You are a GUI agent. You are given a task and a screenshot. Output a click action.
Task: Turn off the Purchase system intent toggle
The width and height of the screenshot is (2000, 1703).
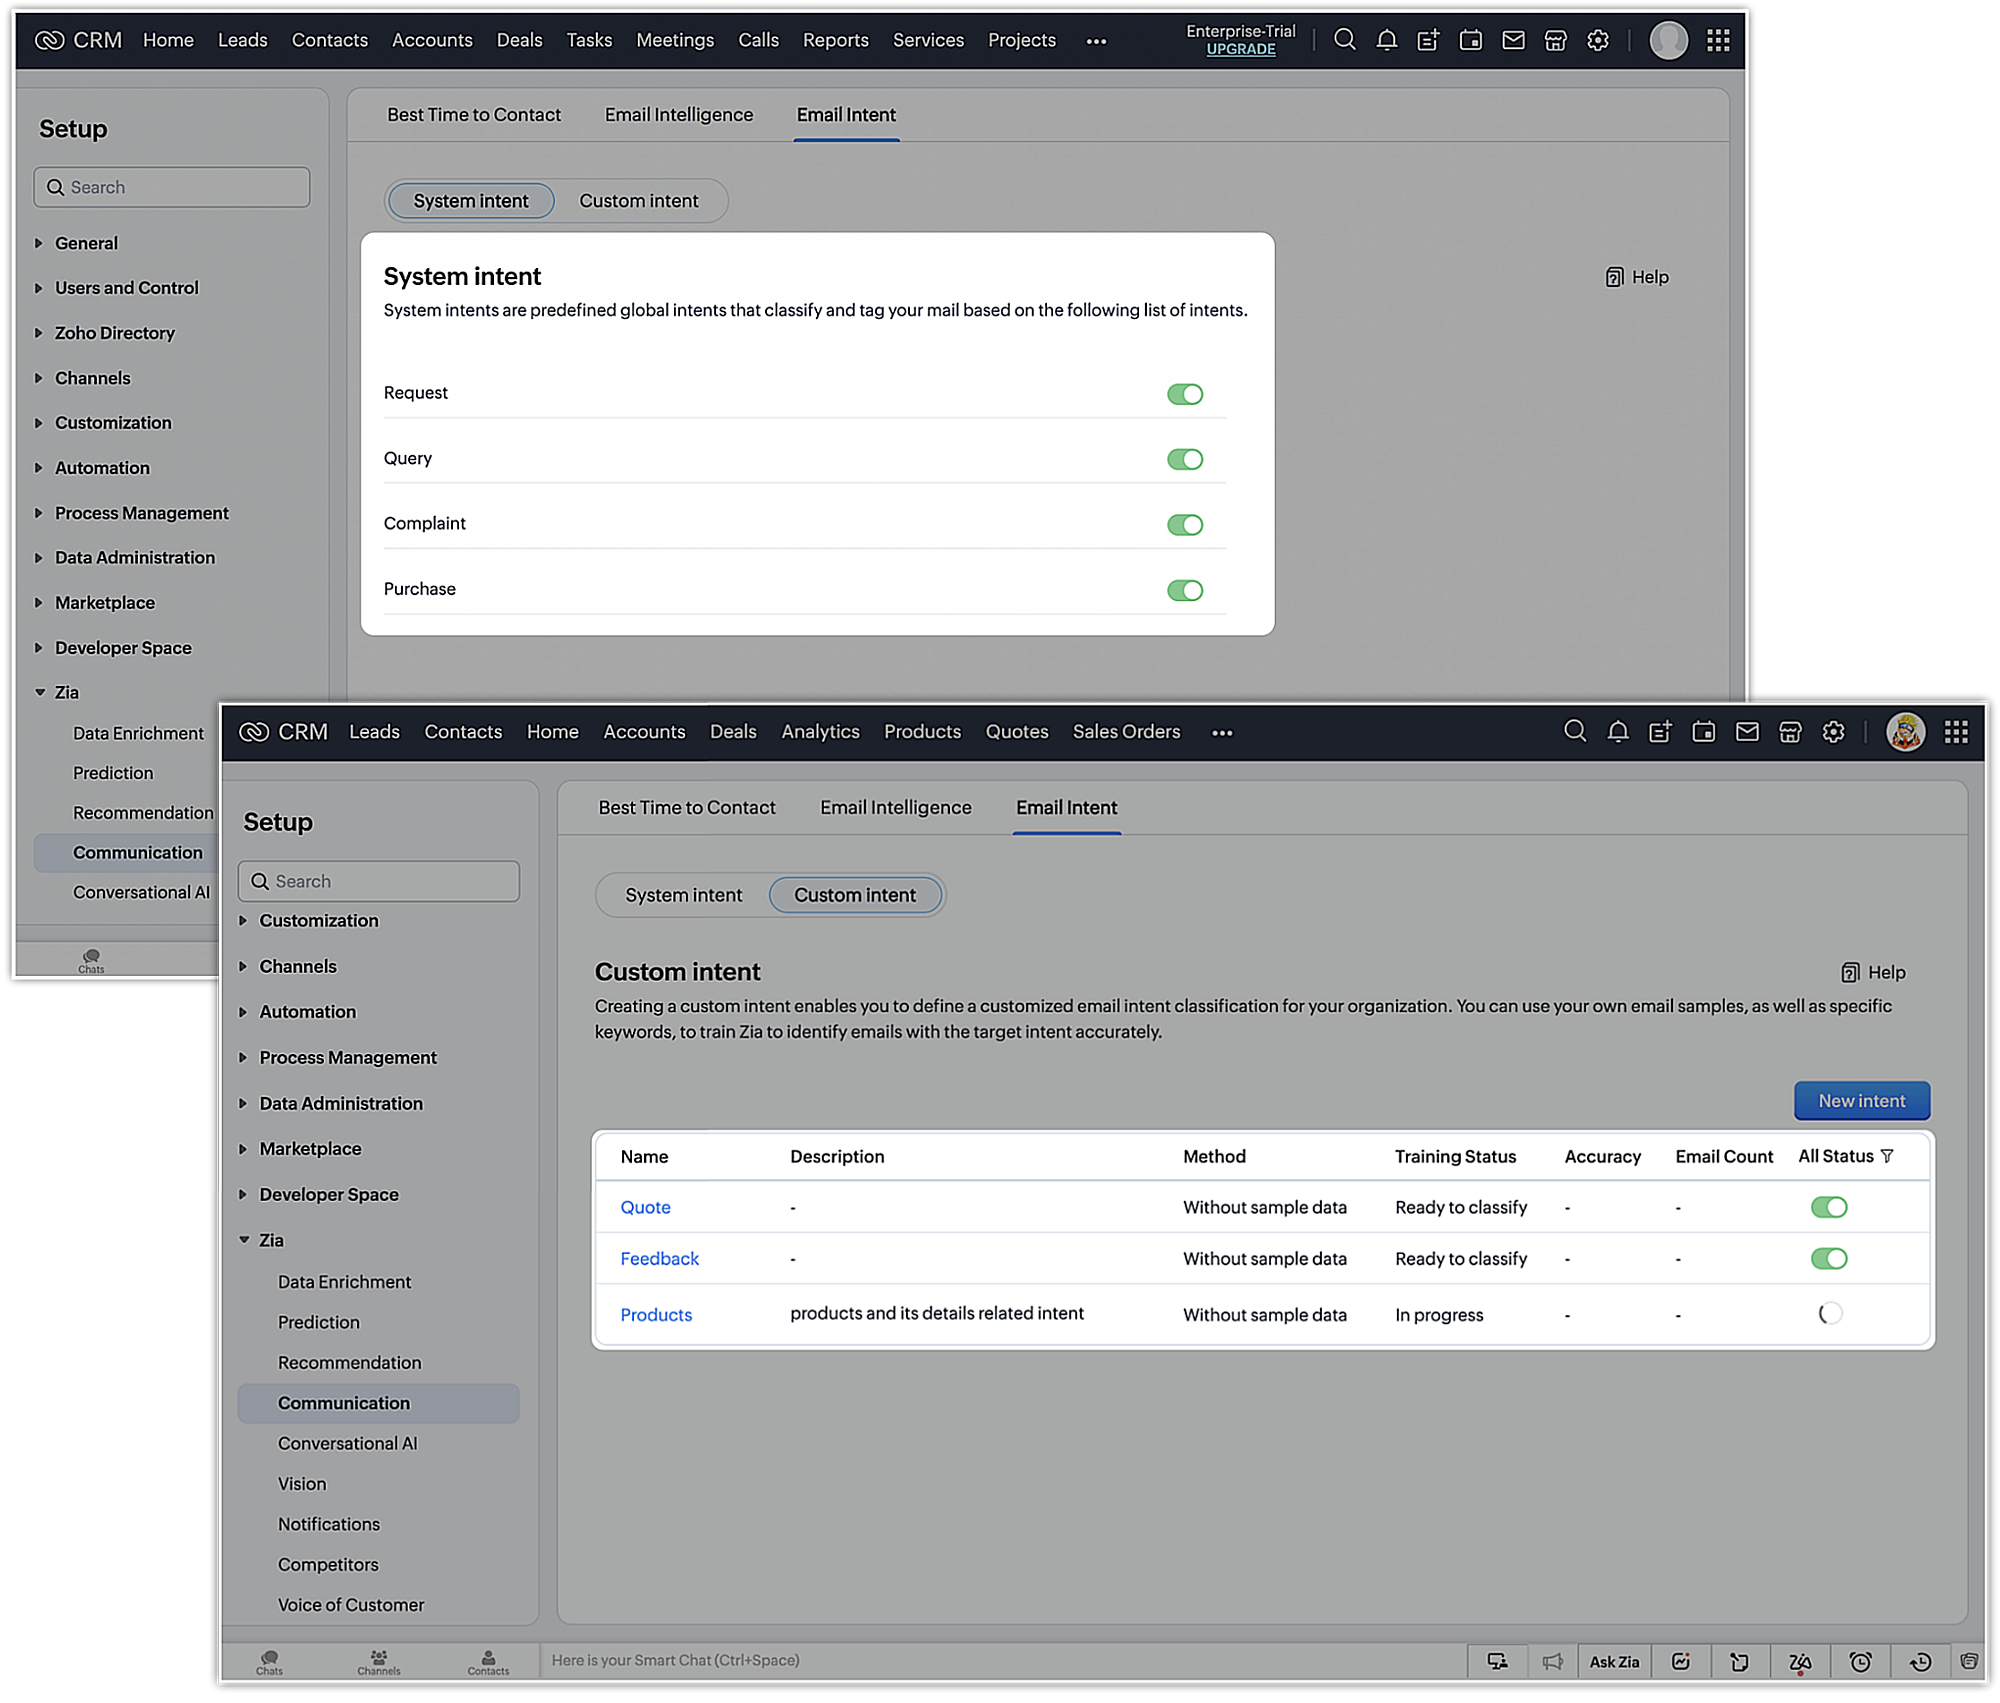1184,590
